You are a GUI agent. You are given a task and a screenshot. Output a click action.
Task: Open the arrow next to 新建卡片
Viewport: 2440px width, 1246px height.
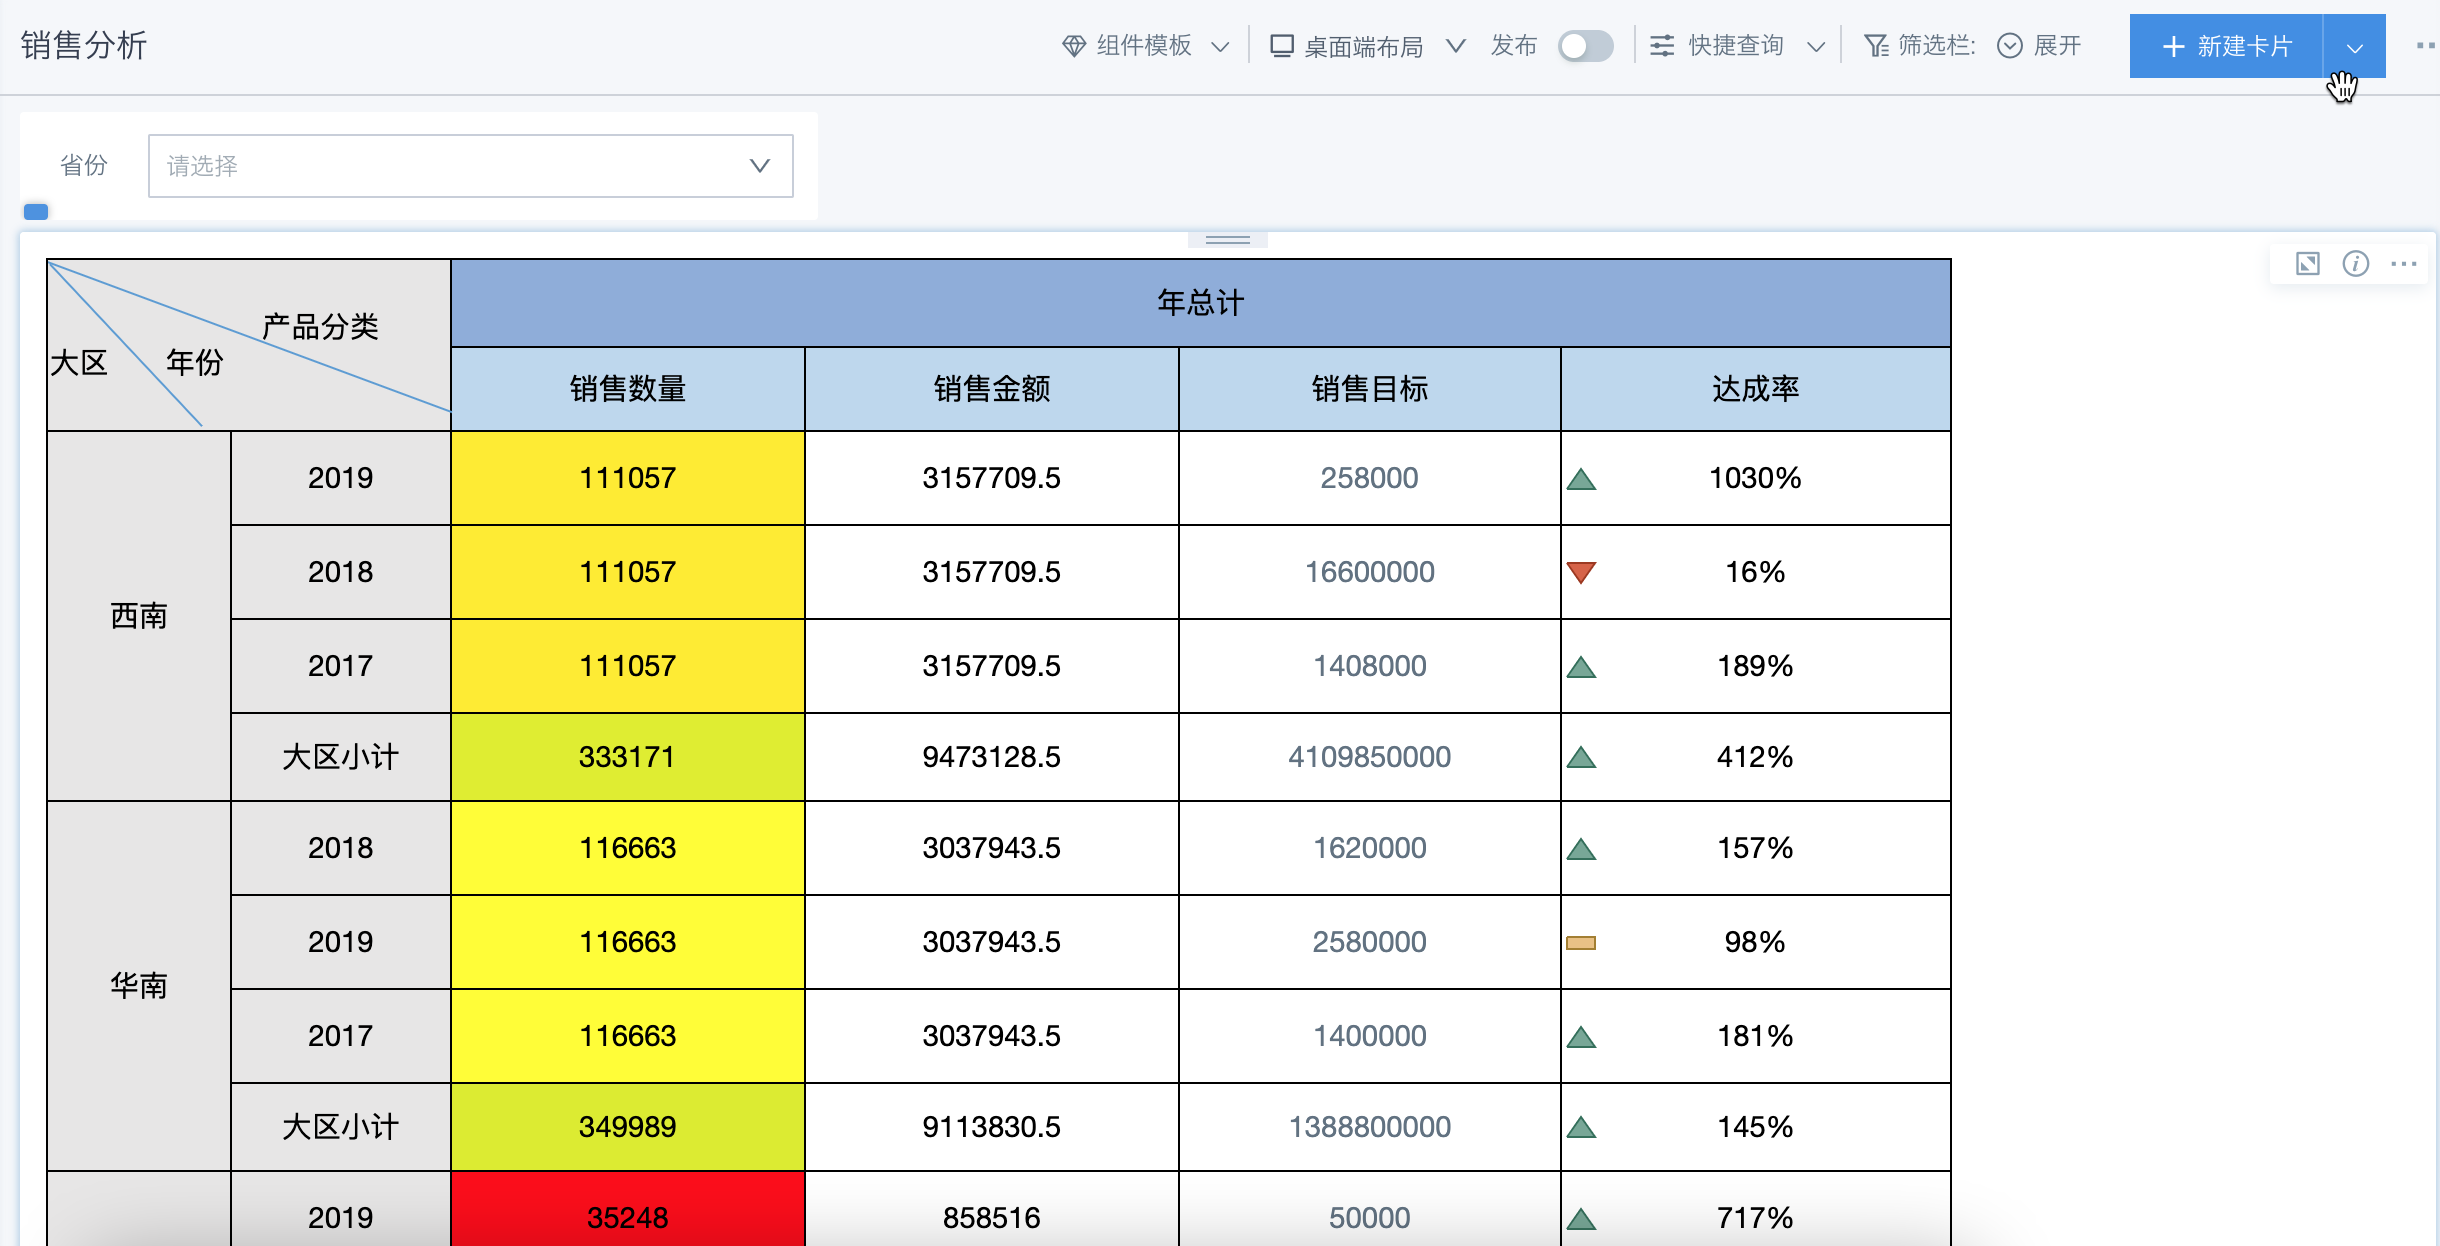tap(2354, 47)
